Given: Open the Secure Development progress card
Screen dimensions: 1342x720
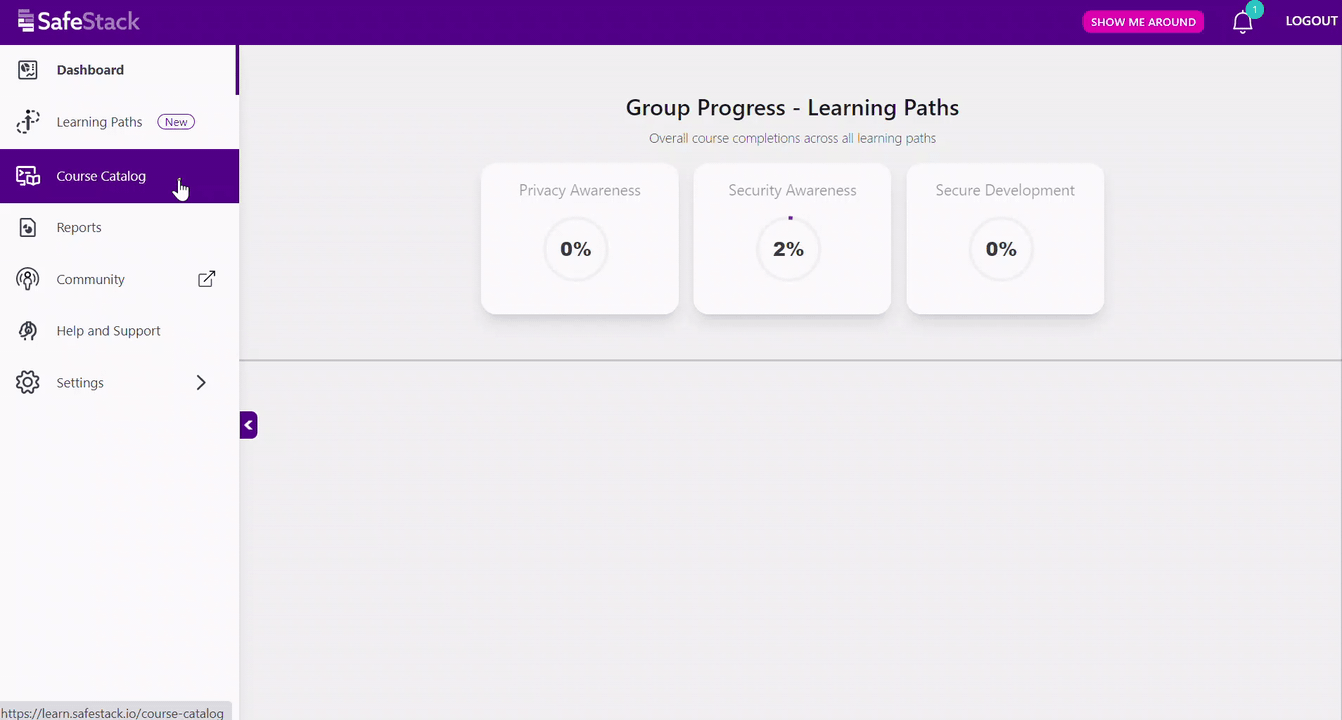Looking at the screenshot, I should tap(1005, 239).
